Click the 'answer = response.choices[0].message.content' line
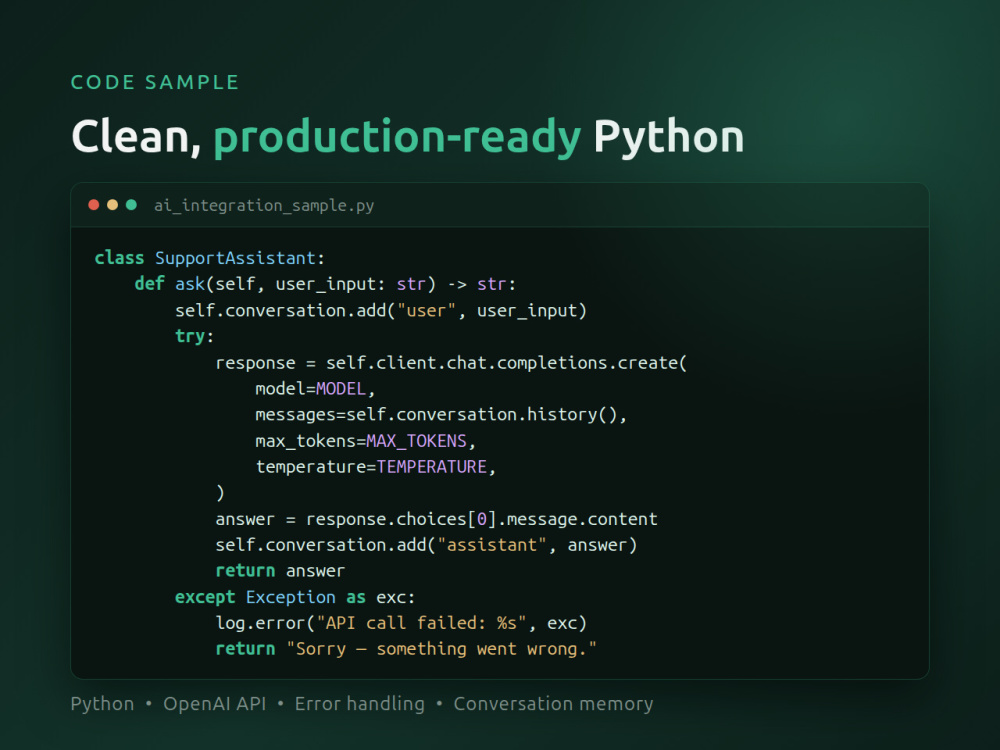 click(436, 519)
